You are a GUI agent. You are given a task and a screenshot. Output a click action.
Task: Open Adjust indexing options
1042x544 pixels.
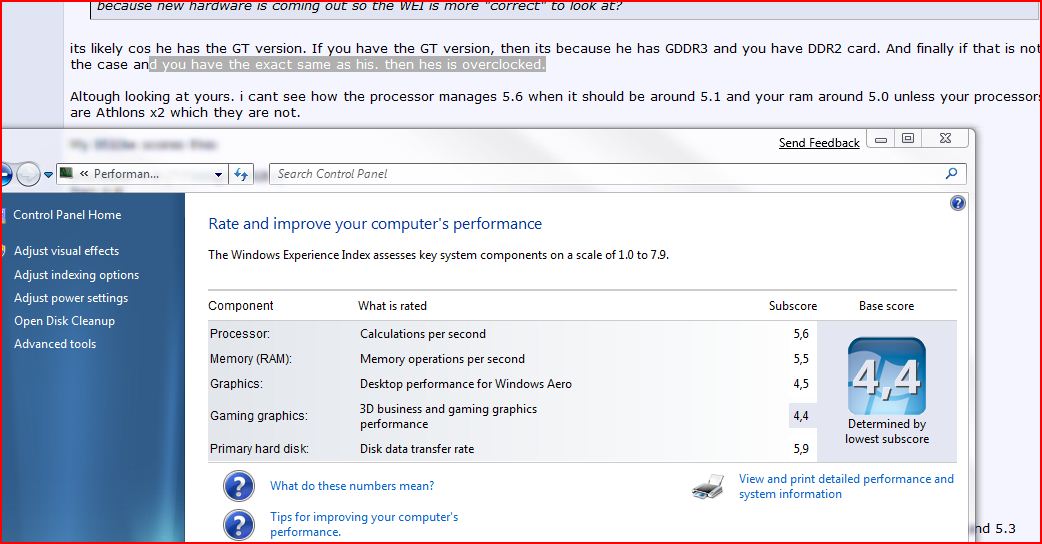[76, 275]
